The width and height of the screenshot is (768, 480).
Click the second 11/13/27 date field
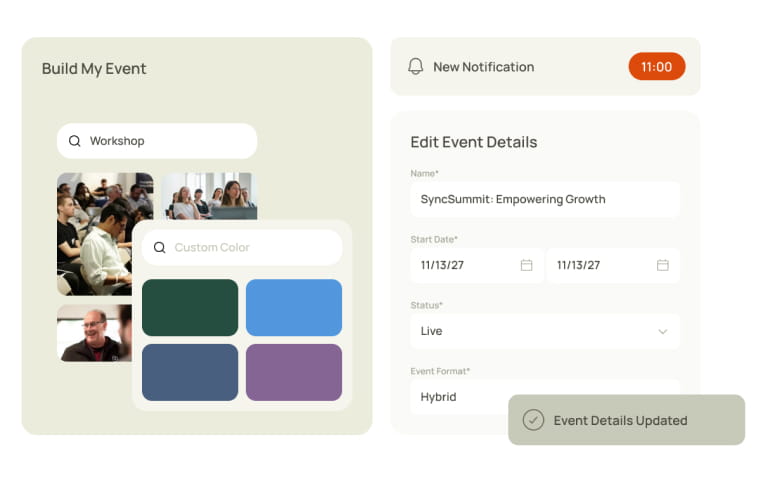click(x=613, y=265)
